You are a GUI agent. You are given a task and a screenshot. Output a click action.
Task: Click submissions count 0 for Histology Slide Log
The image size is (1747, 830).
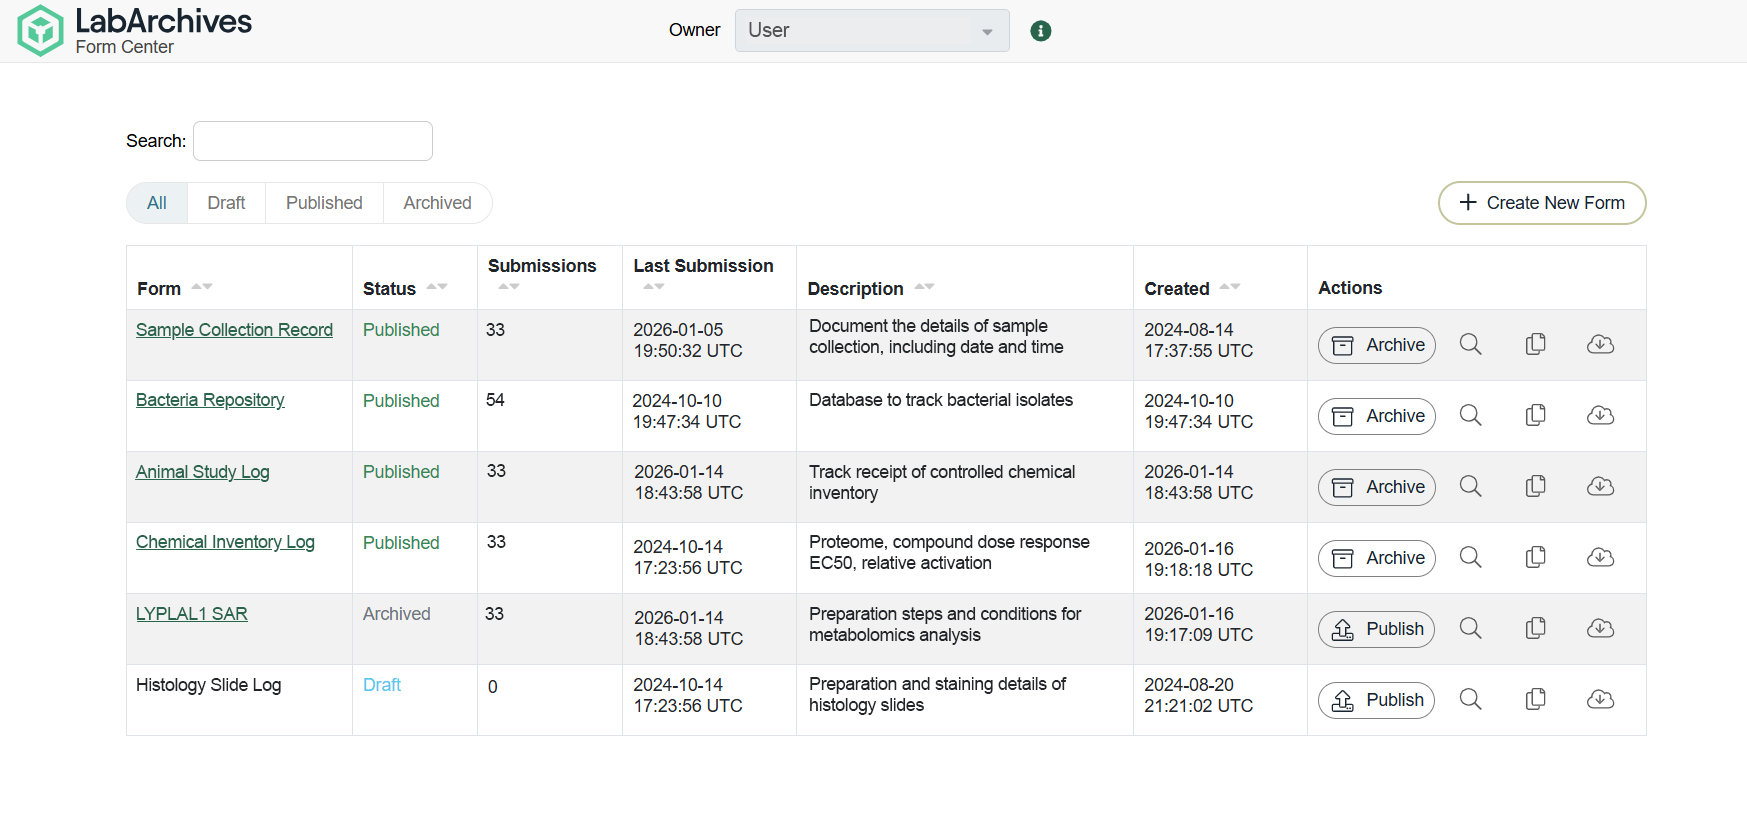click(x=493, y=687)
